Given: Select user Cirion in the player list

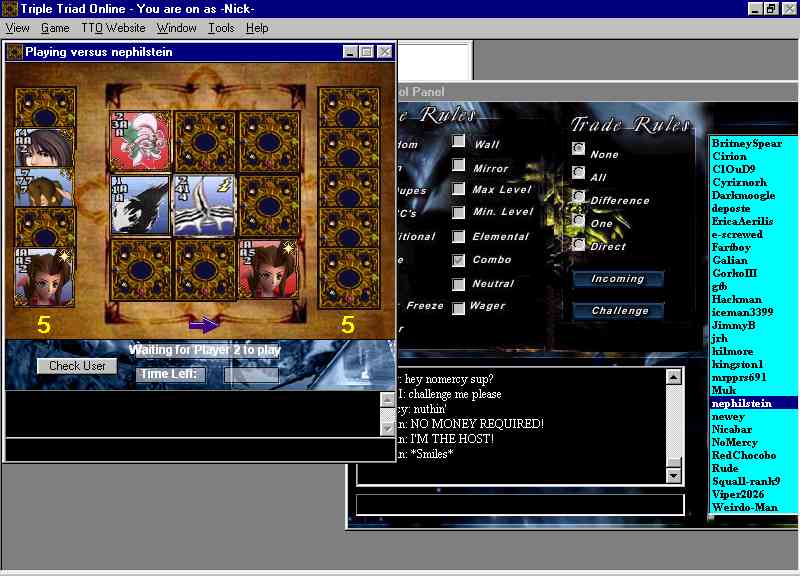Looking at the screenshot, I should coord(730,156).
